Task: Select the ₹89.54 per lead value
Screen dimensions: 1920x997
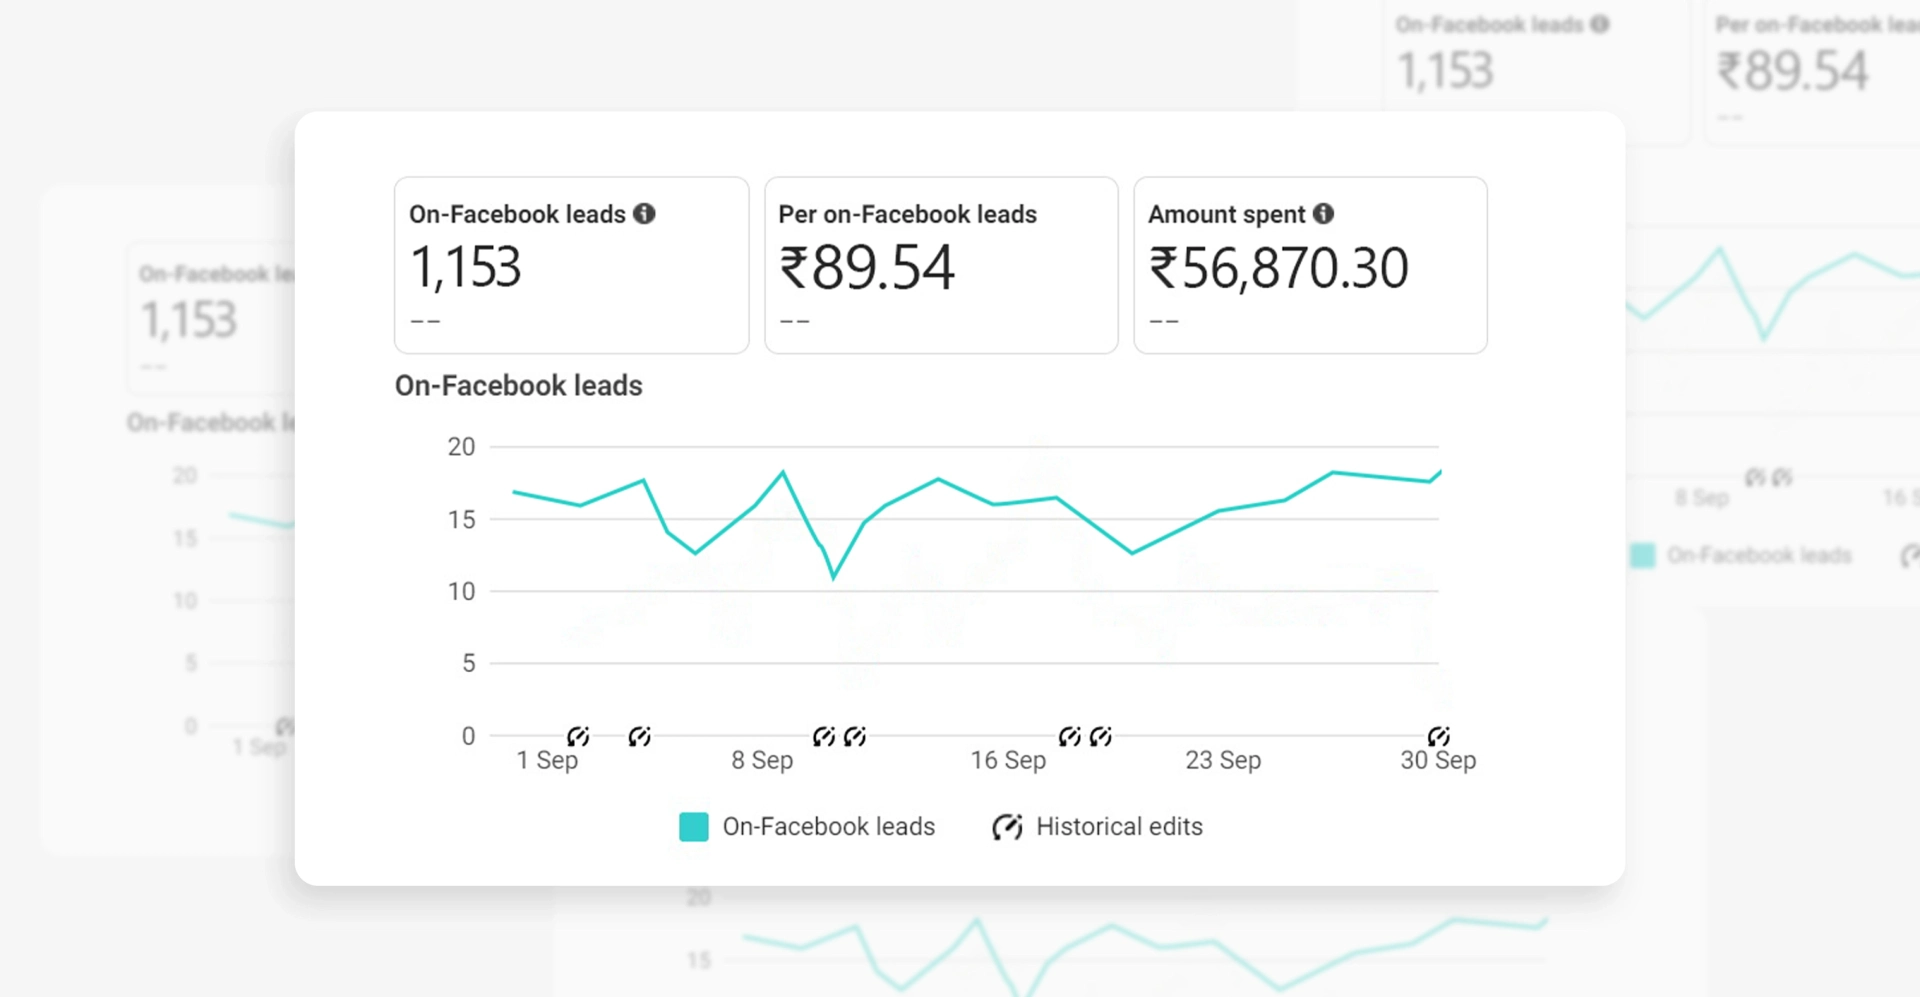Action: pyautogui.click(x=867, y=268)
